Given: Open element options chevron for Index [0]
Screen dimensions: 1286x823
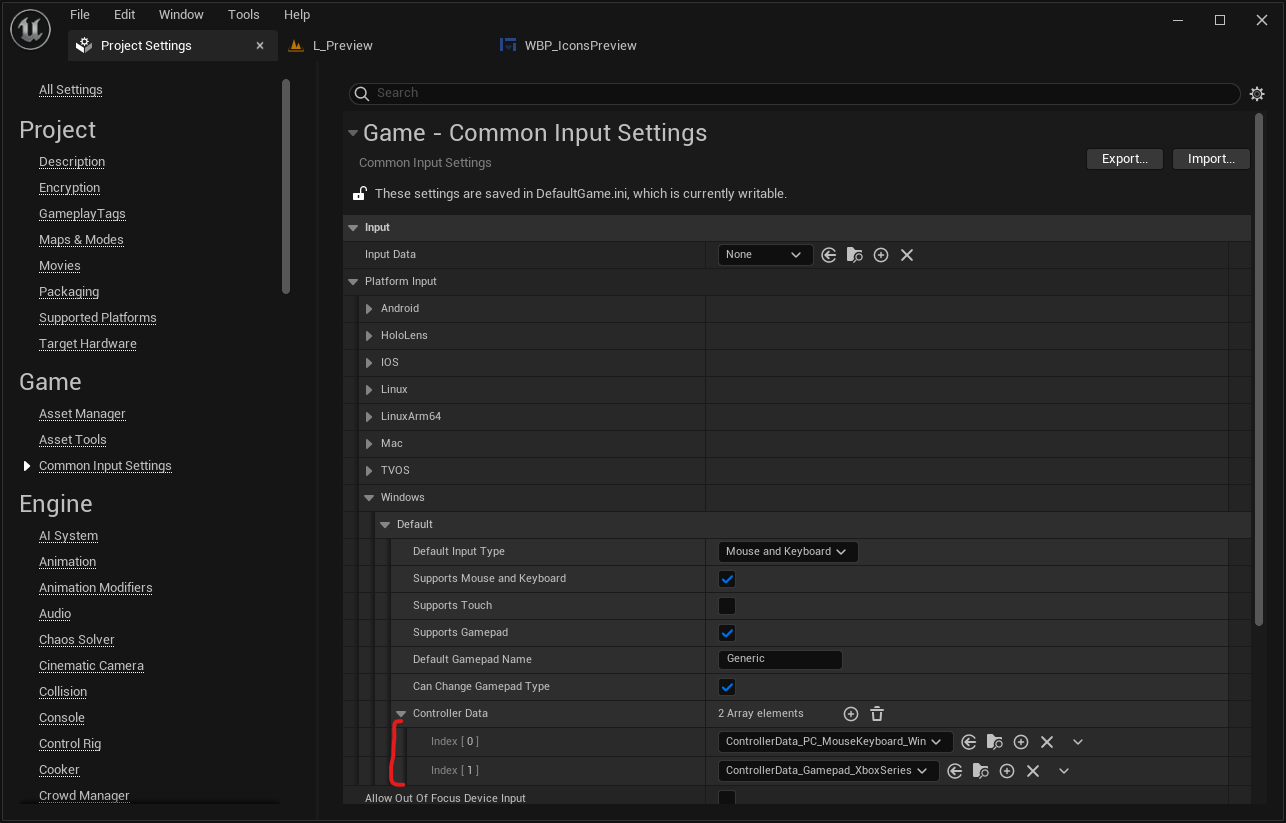Looking at the screenshot, I should 1078,742.
